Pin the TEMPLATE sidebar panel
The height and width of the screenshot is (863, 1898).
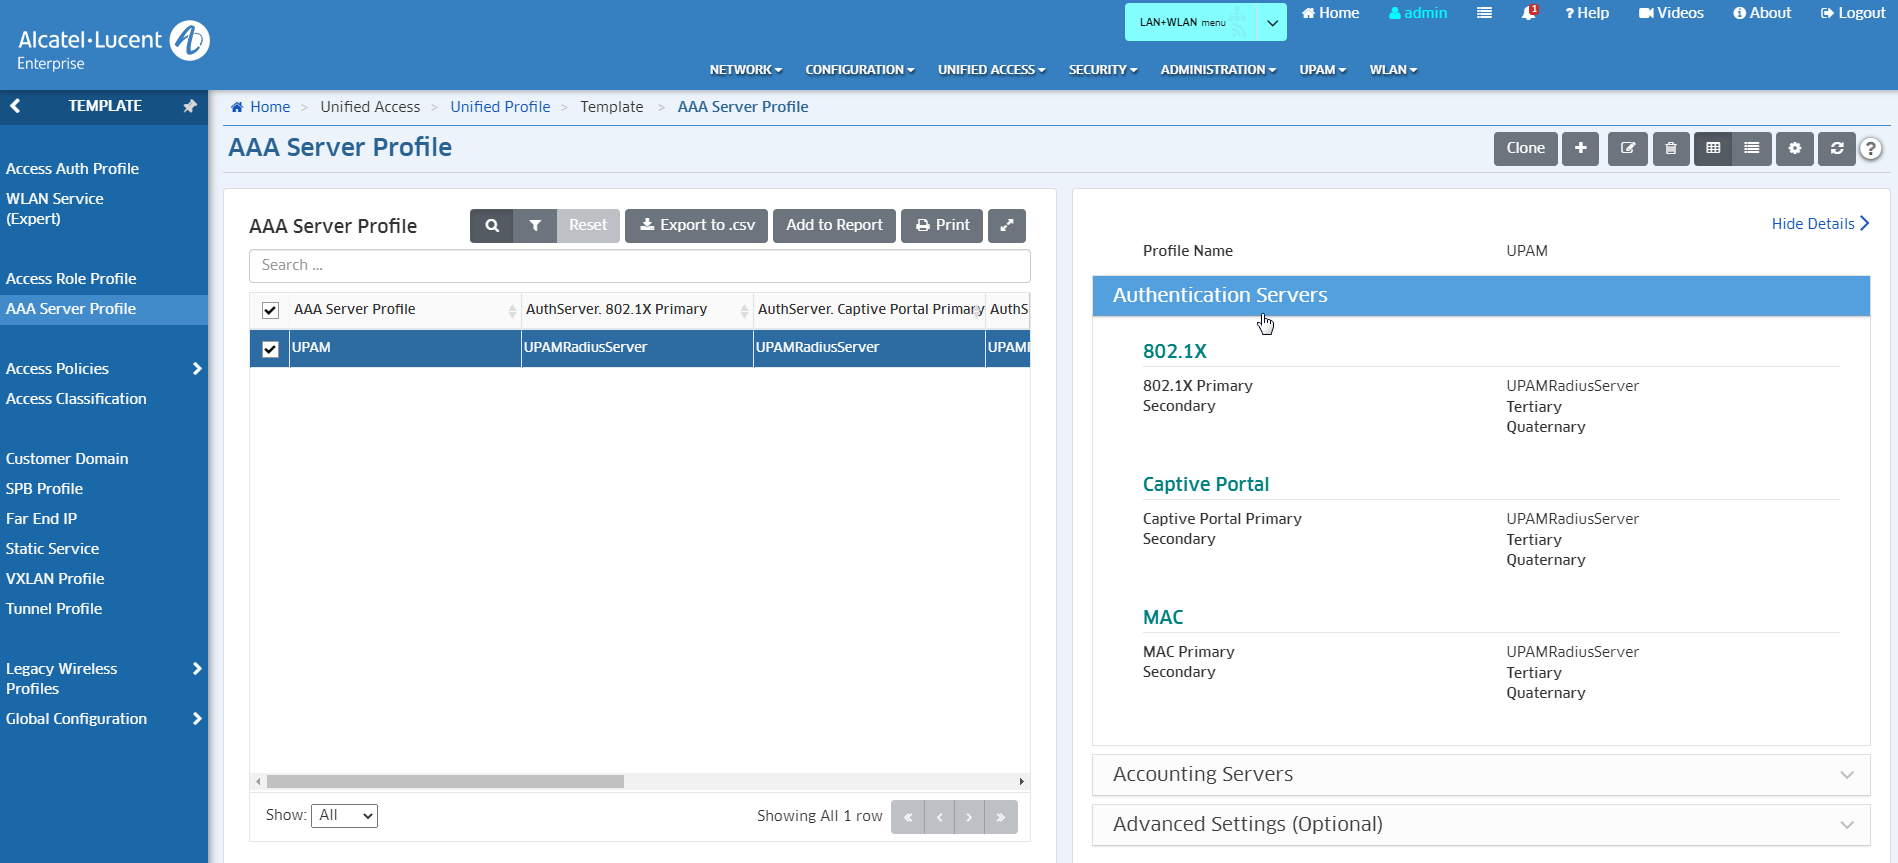click(189, 106)
